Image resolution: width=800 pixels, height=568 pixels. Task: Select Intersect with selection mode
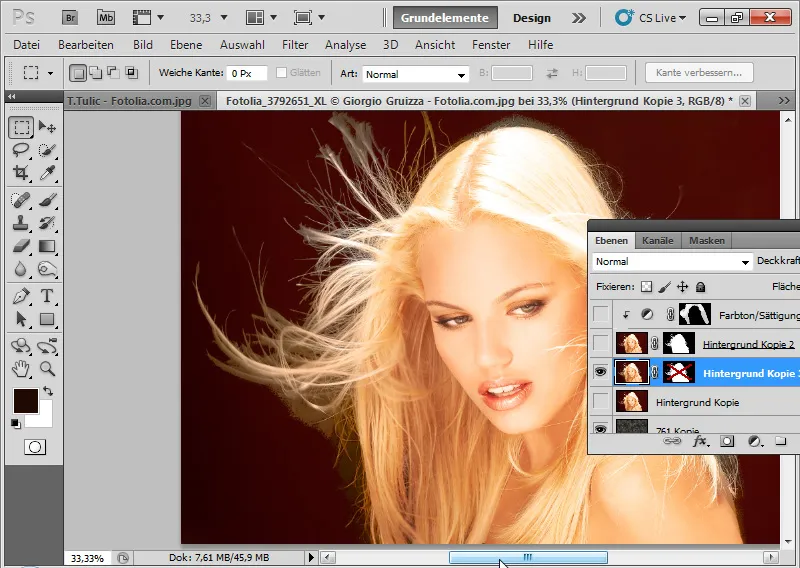pyautogui.click(x=132, y=73)
